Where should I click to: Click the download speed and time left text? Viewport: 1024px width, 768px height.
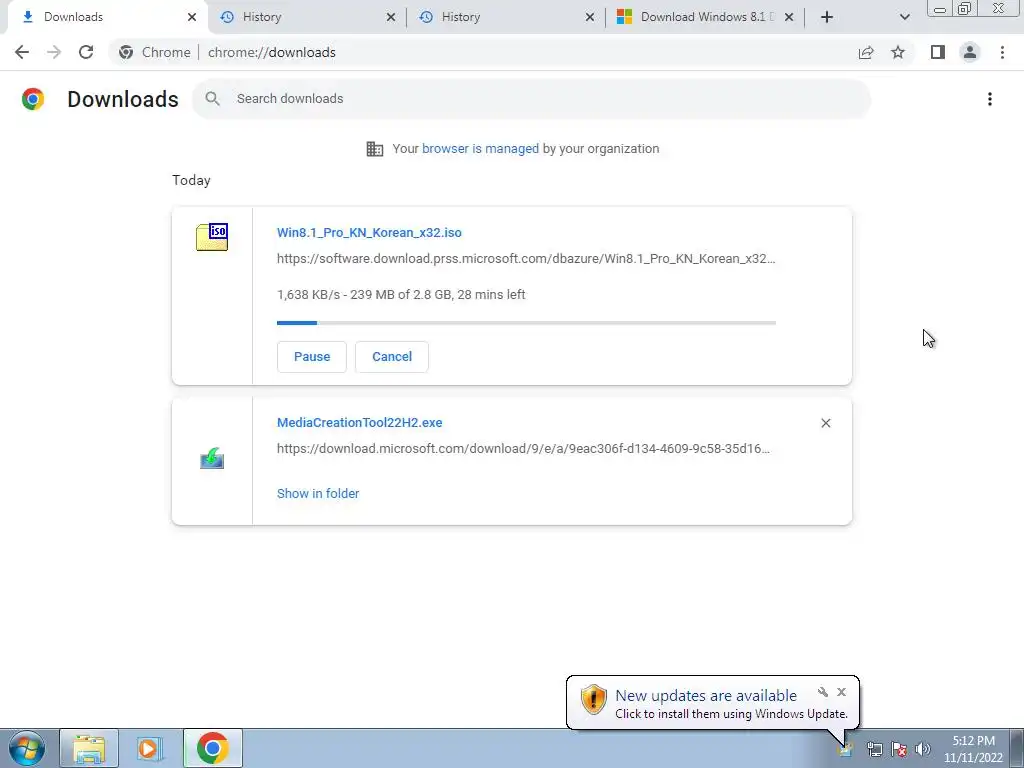401,295
